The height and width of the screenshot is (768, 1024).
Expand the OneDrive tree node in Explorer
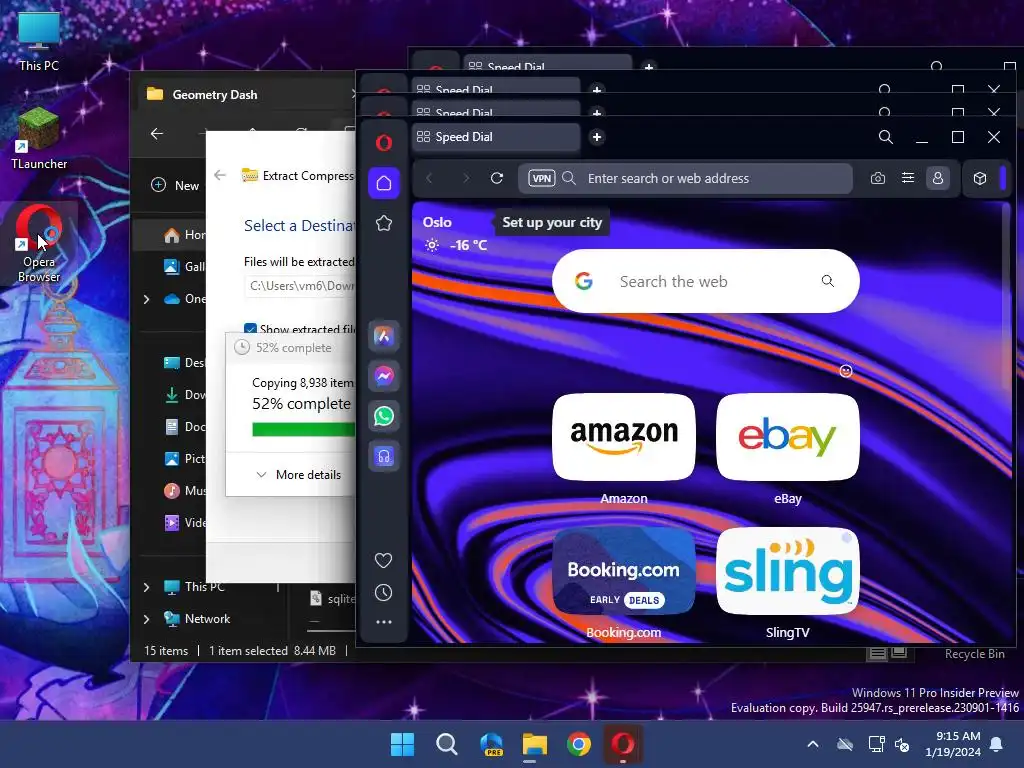[x=146, y=299]
